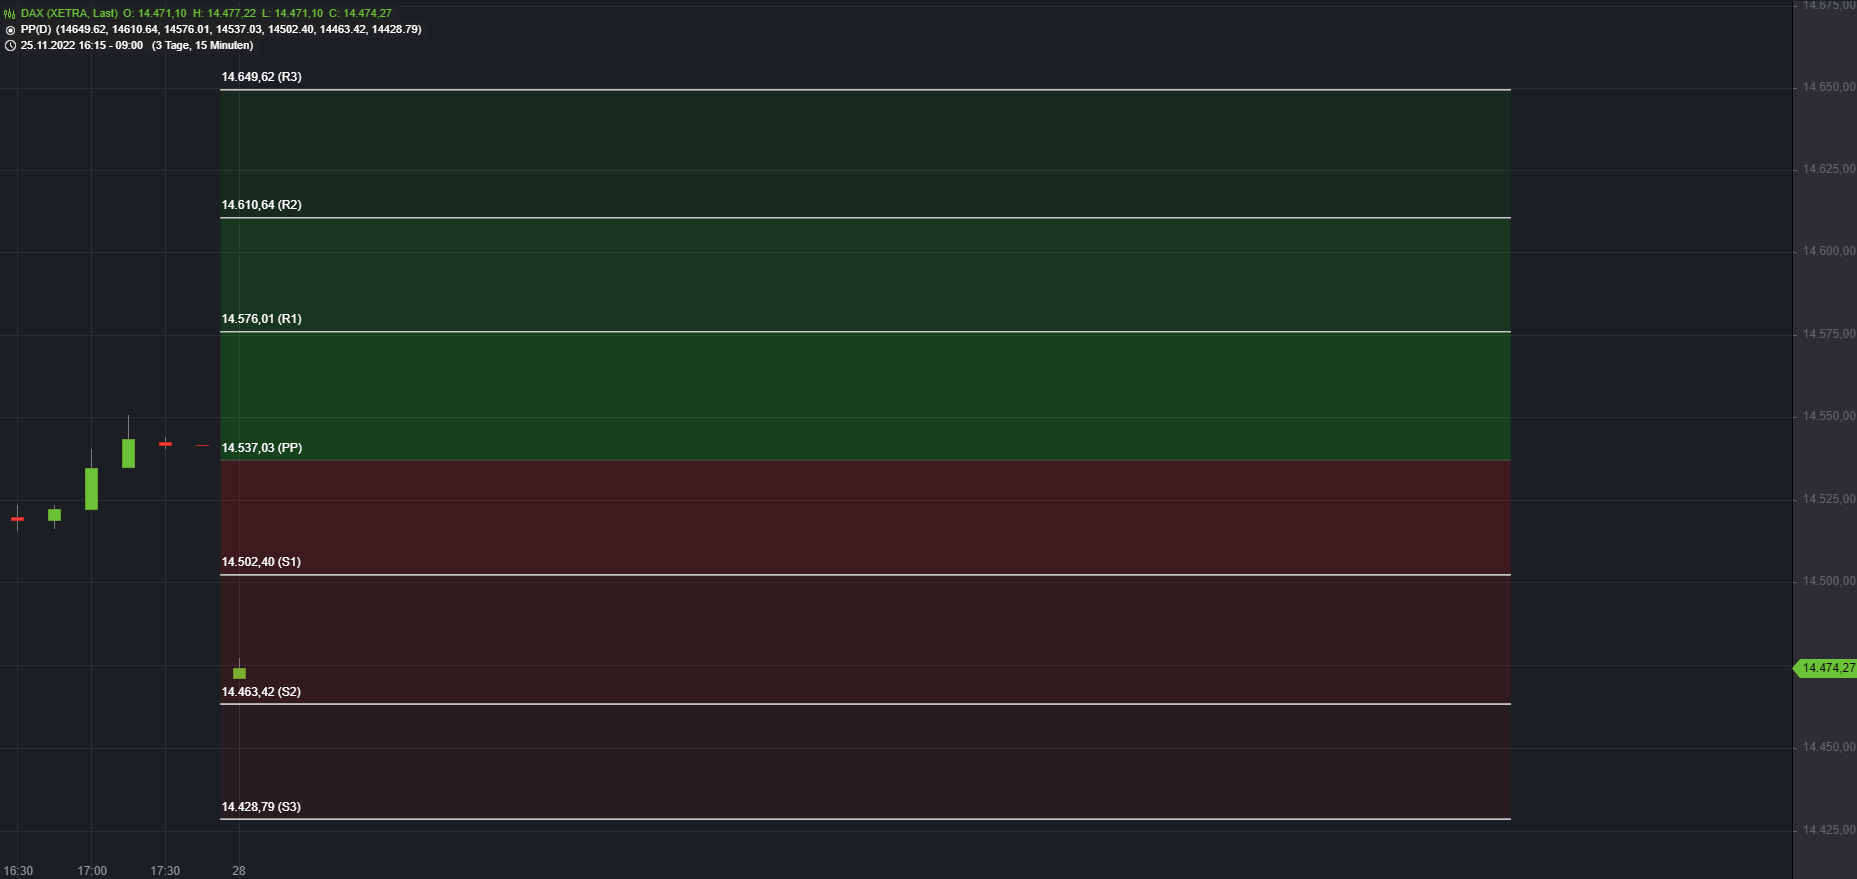Open the (3 Tage, 15 Minuten) timeframe selector
The image size is (1857, 879).
(202, 46)
